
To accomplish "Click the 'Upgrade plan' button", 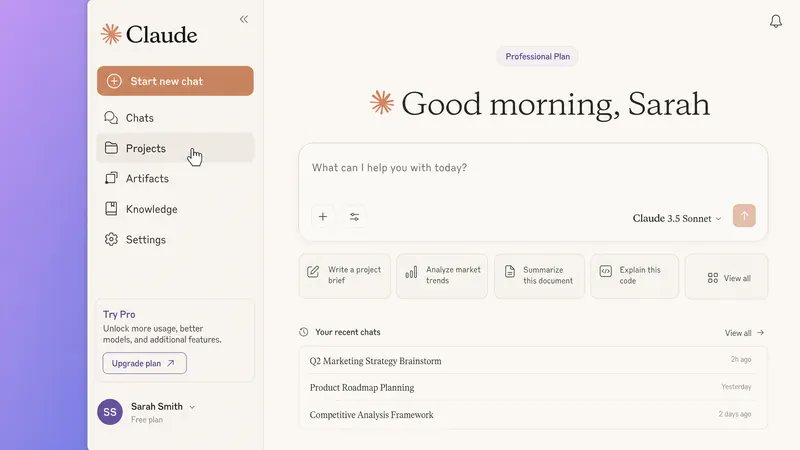I will click(144, 363).
